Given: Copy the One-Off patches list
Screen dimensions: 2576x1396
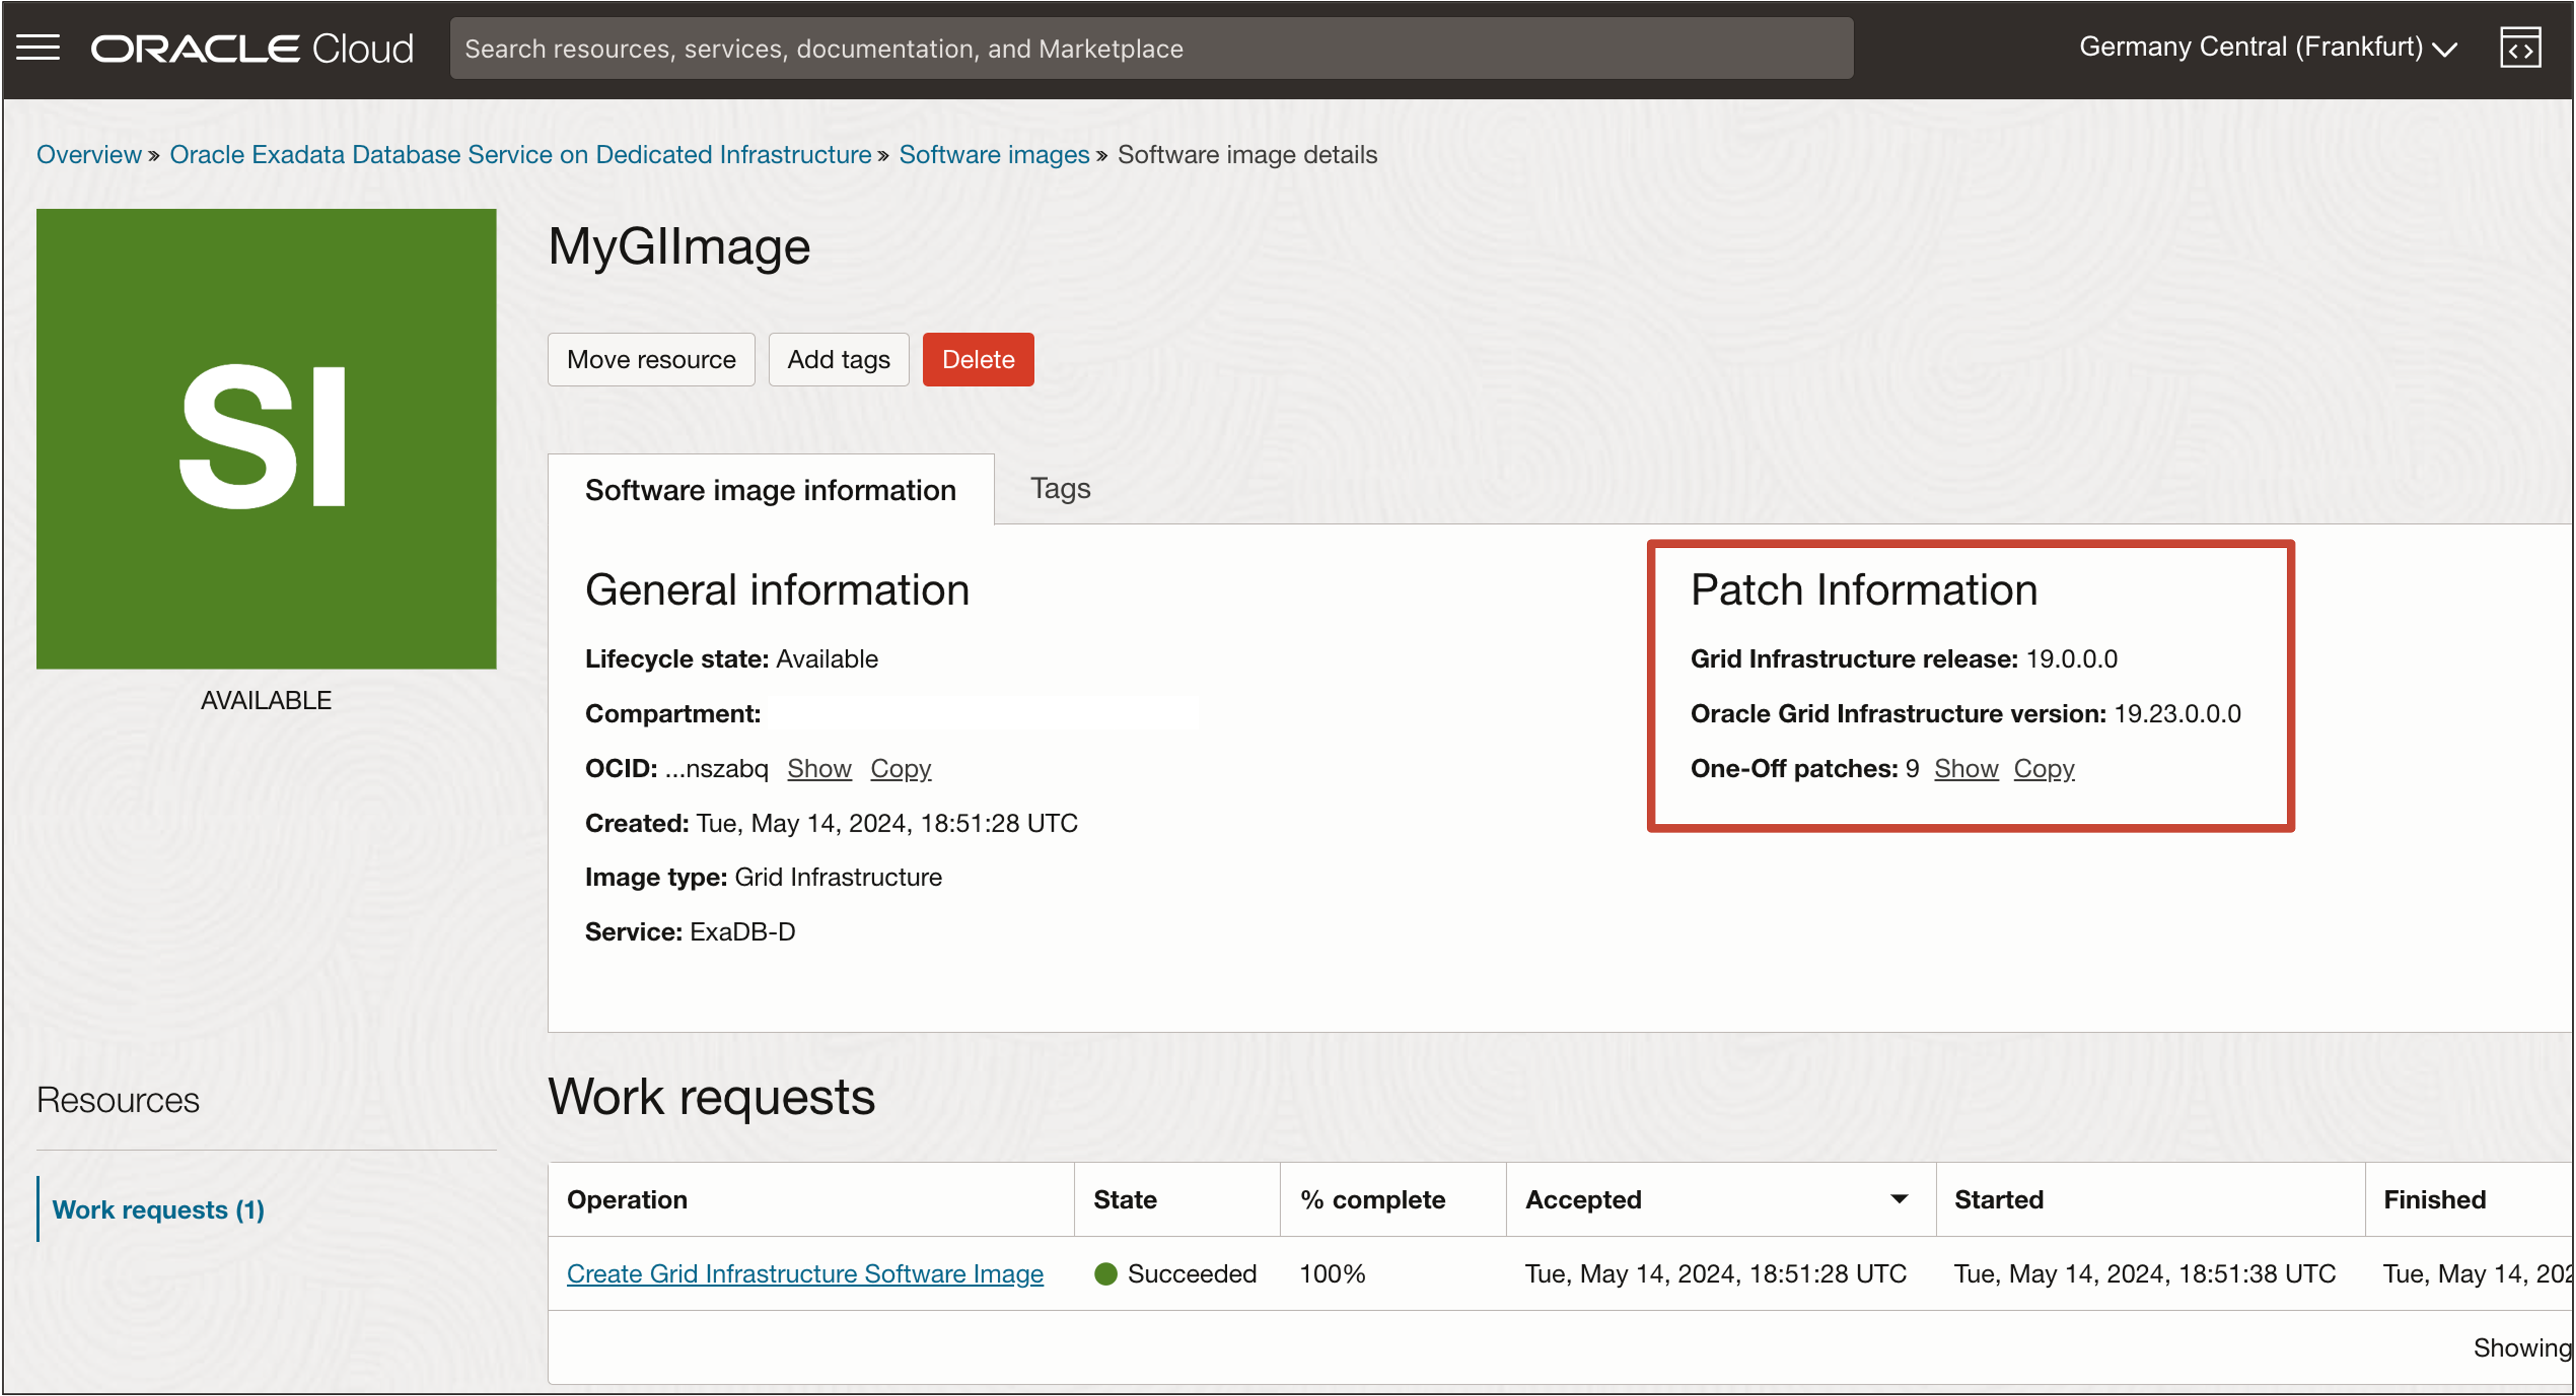Looking at the screenshot, I should point(2043,768).
